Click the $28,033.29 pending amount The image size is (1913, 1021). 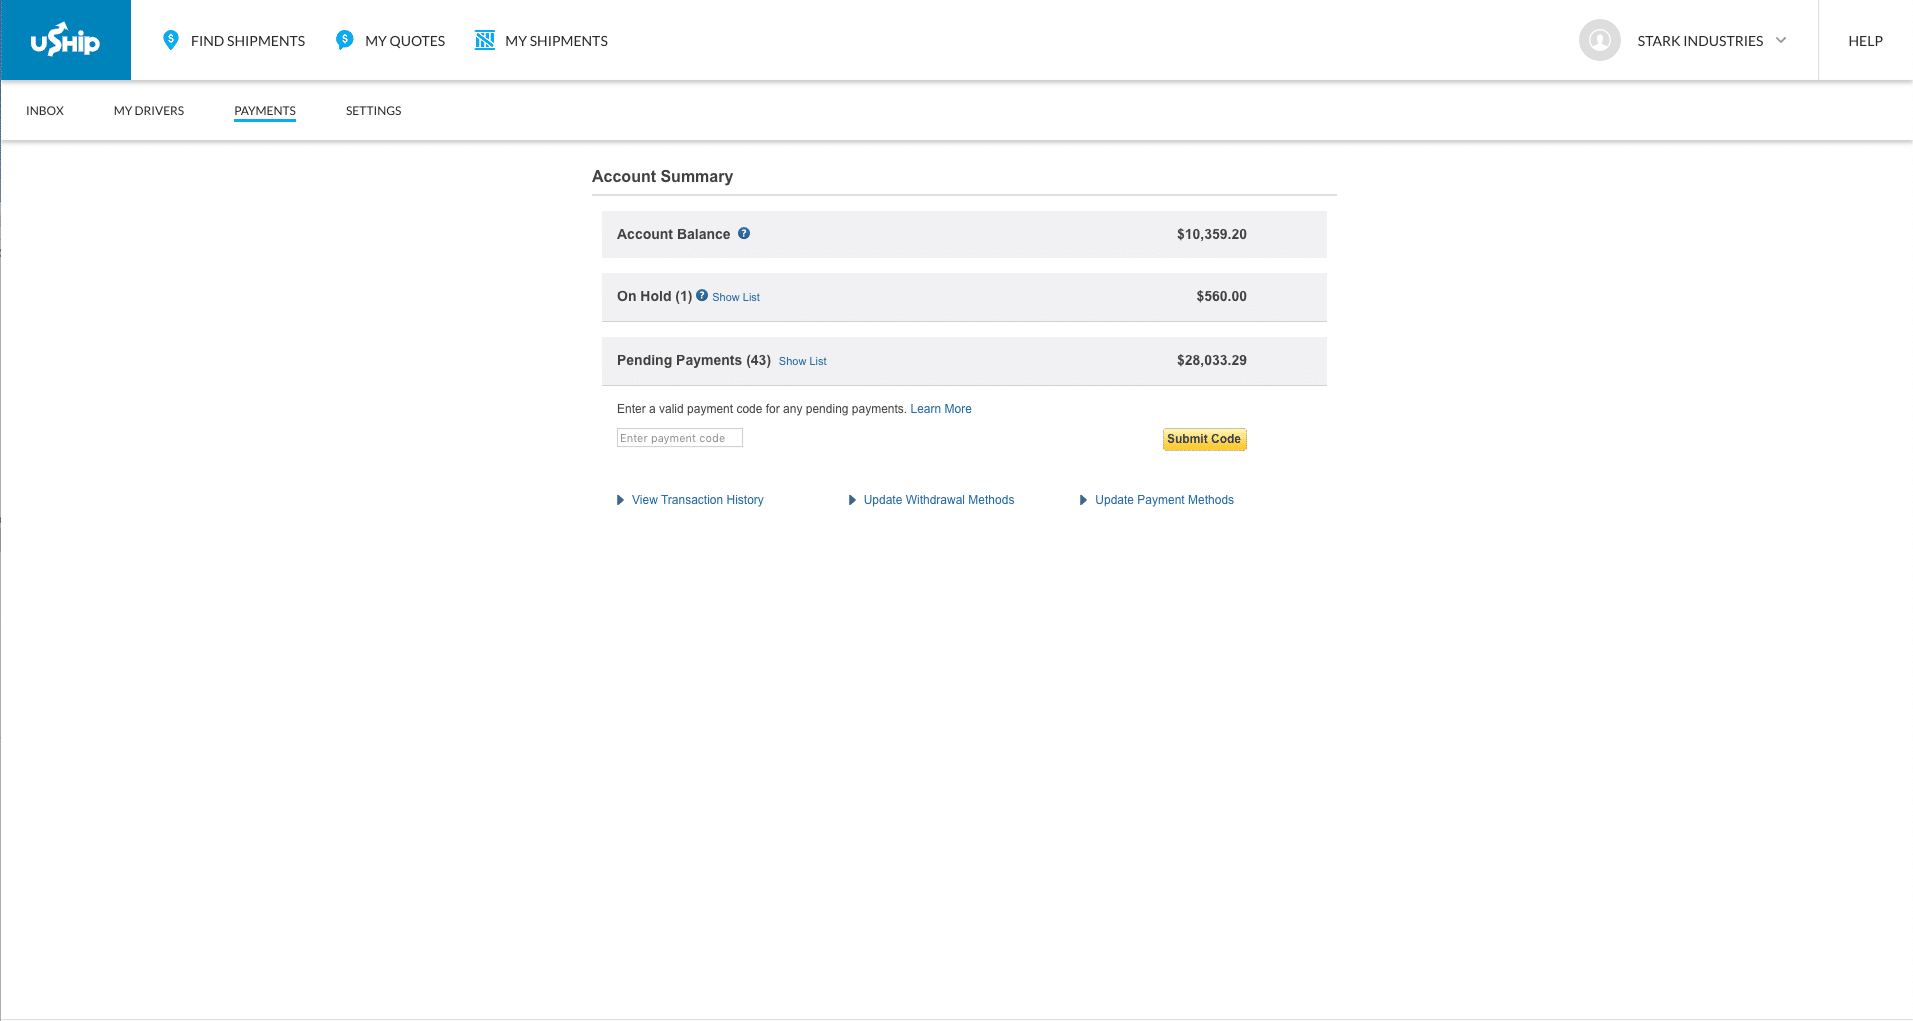(1211, 360)
